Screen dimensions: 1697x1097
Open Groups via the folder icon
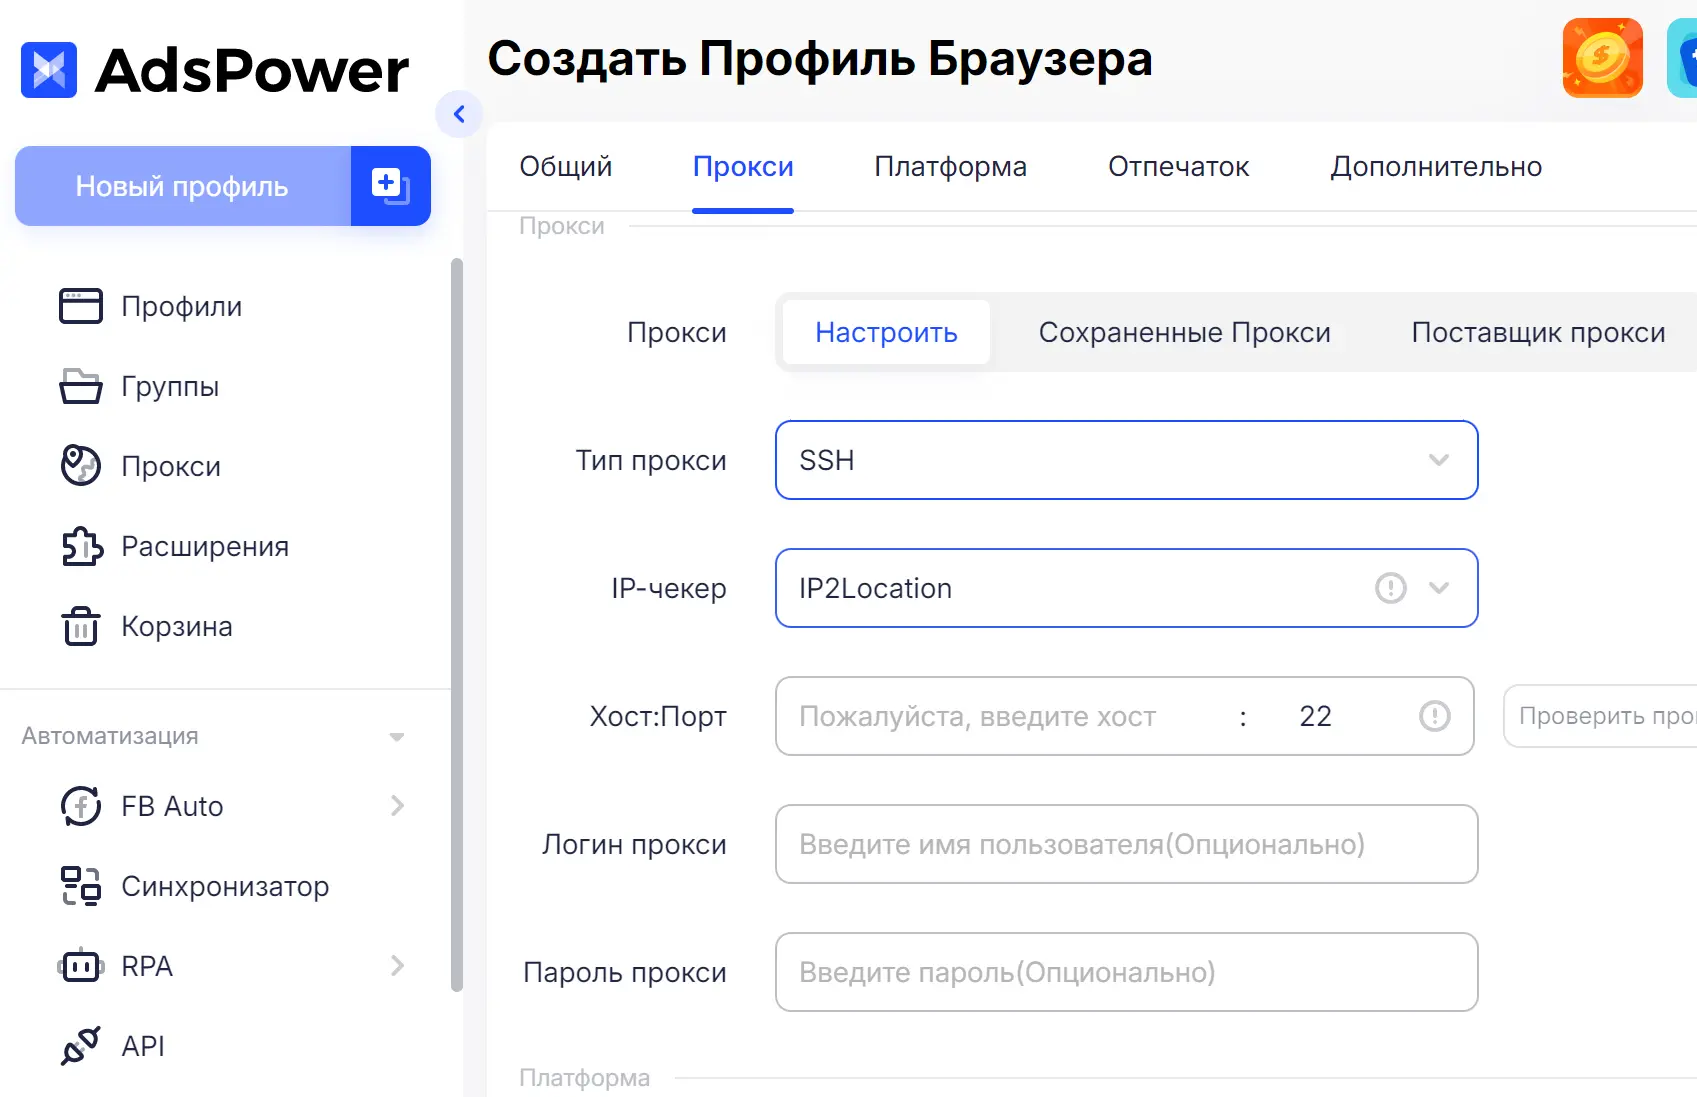(x=80, y=386)
